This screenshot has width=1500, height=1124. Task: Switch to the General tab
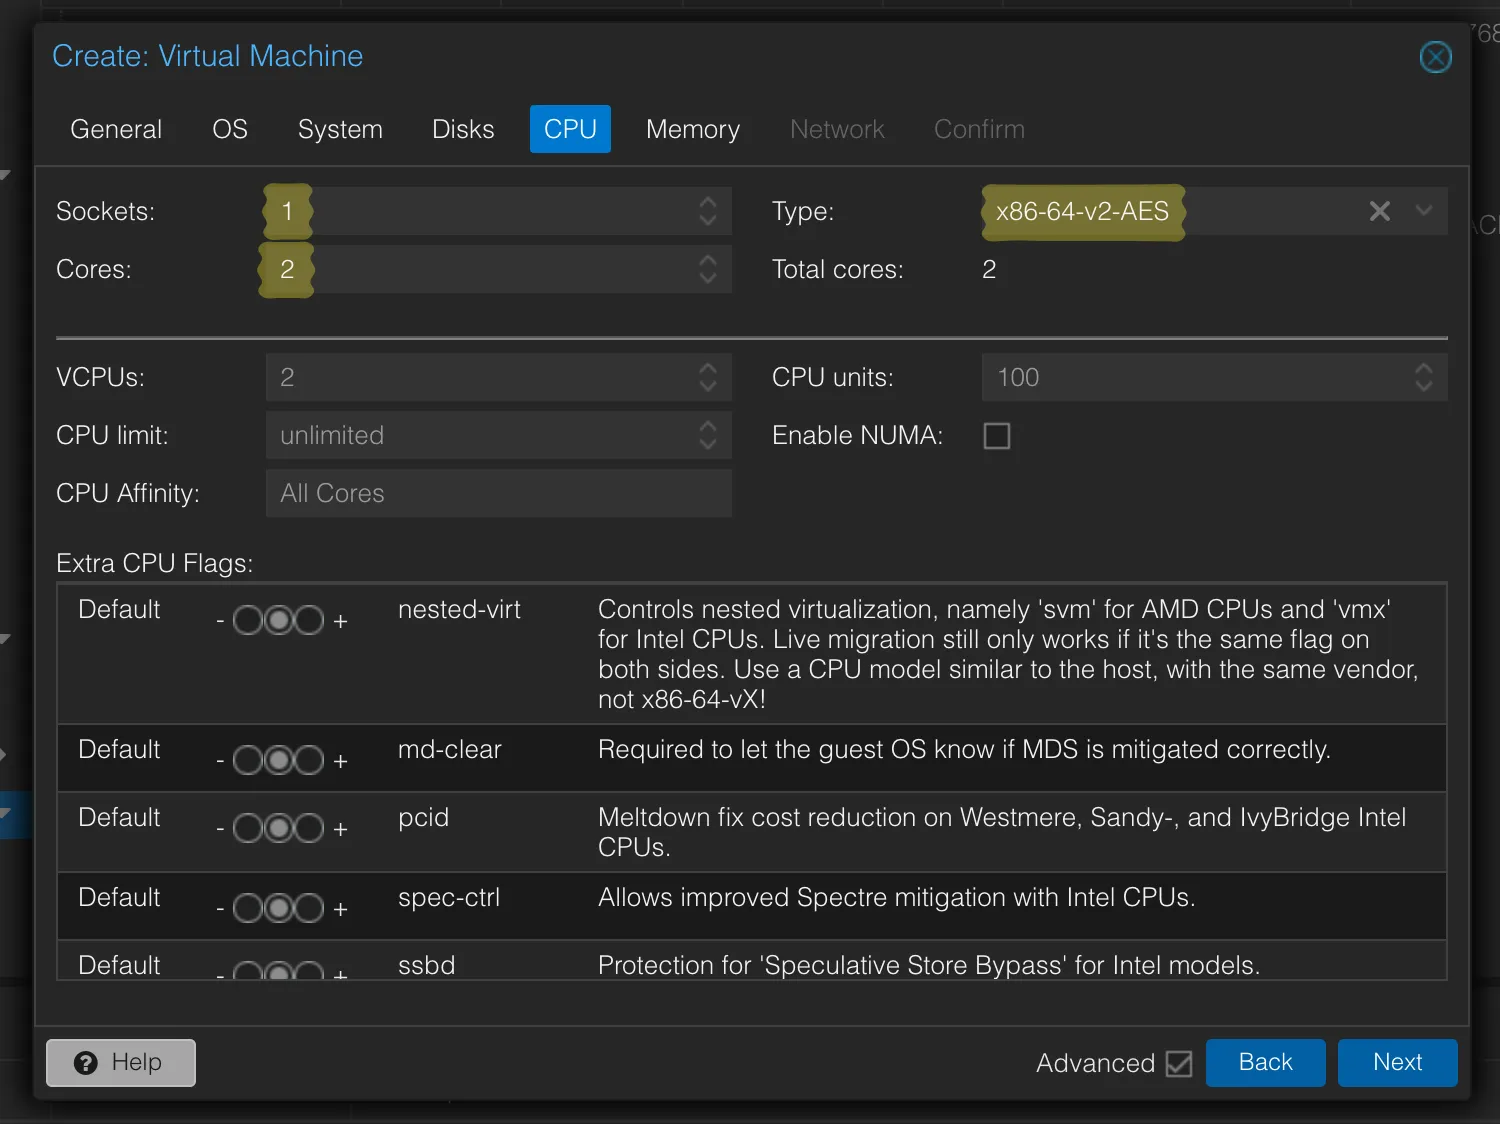[116, 129]
